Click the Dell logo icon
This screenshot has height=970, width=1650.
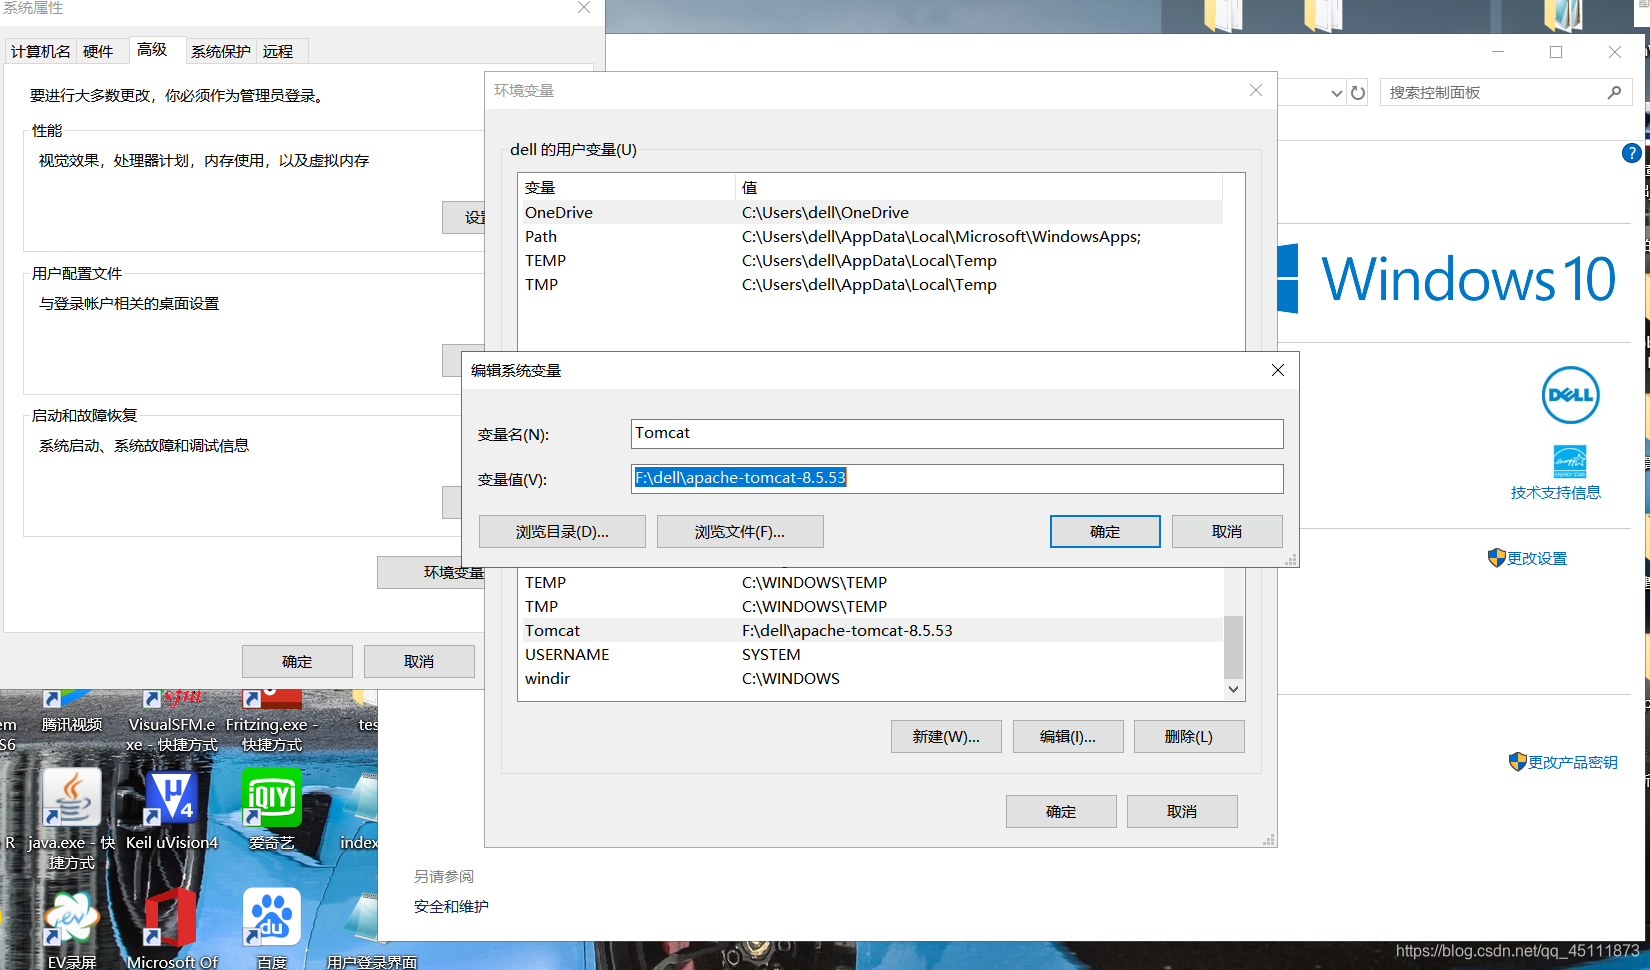tap(1570, 395)
